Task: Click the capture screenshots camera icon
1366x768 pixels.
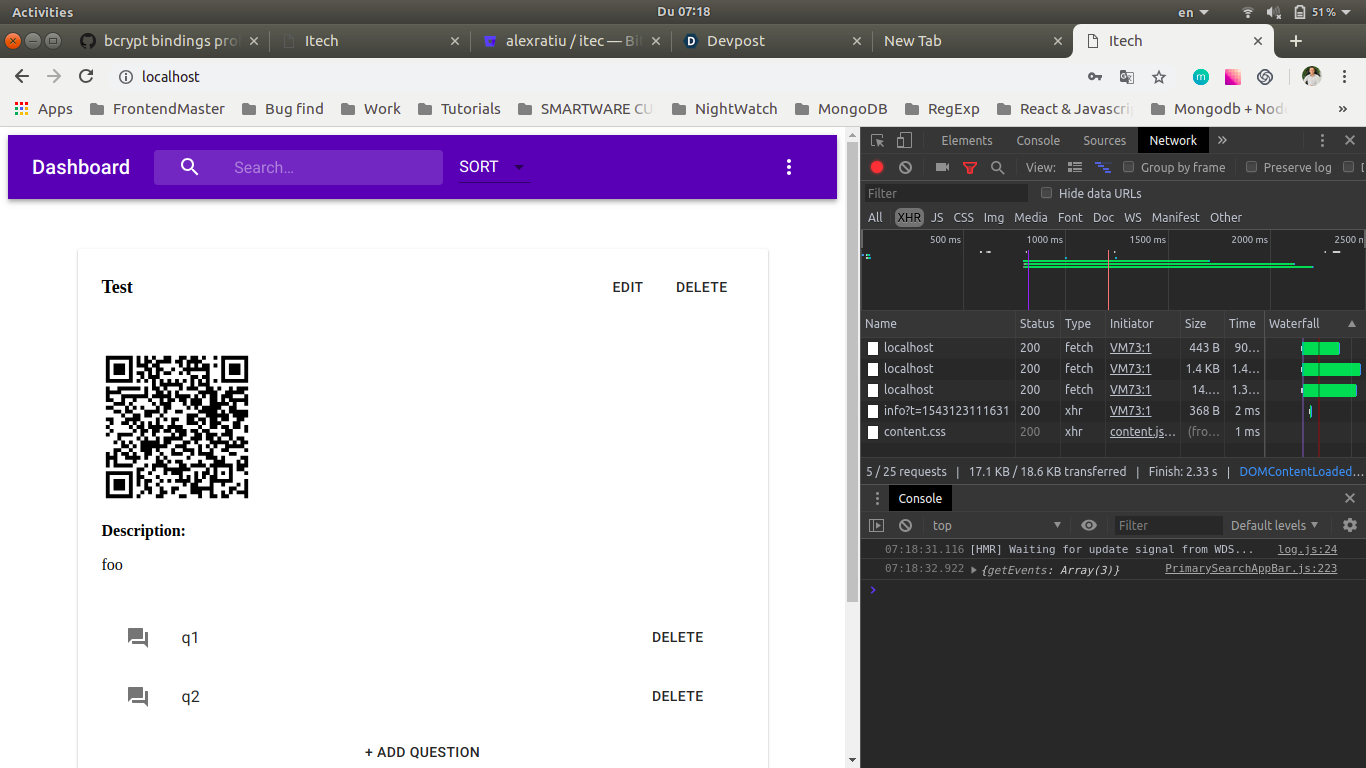Action: pos(942,168)
